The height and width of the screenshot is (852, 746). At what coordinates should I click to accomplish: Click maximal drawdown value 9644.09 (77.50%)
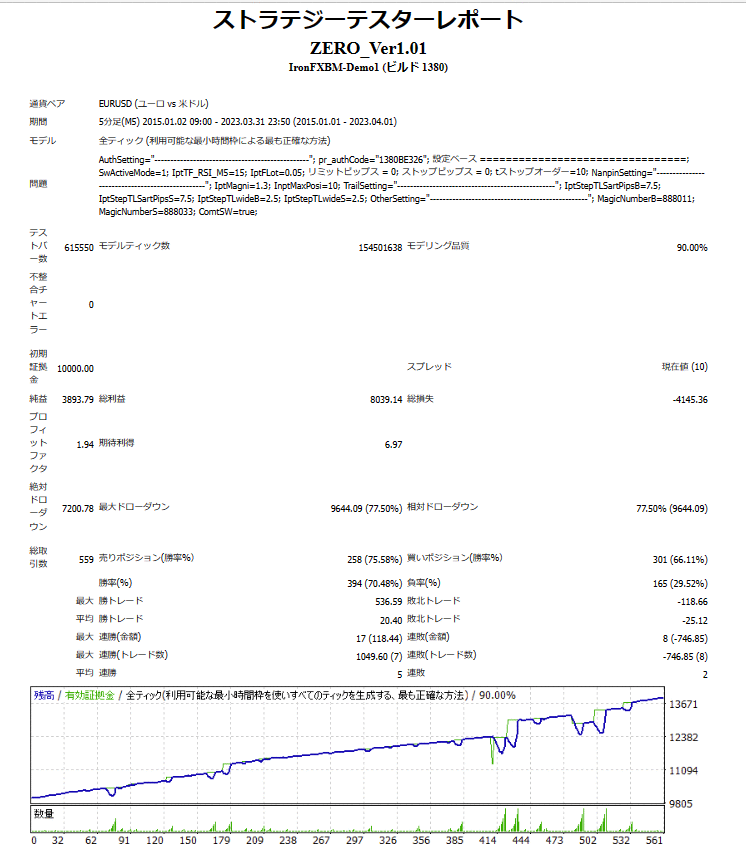pyautogui.click(x=366, y=509)
